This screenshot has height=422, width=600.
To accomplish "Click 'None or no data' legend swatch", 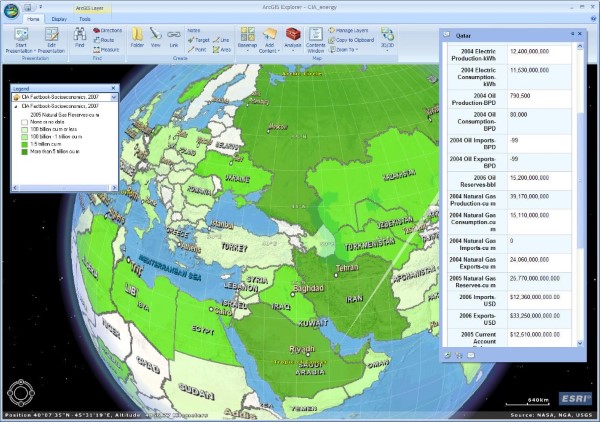I will tap(24, 122).
